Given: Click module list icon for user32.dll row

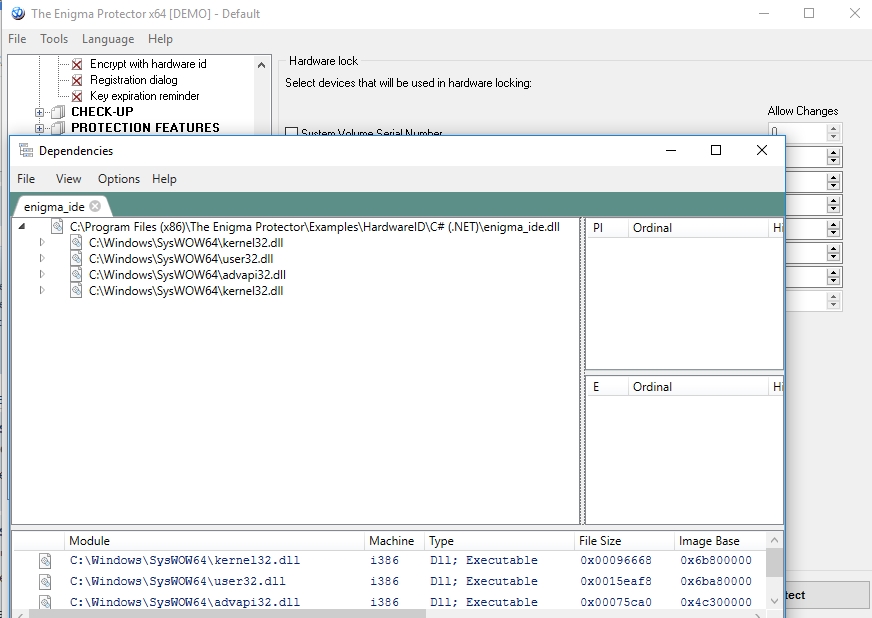Looking at the screenshot, I should (x=45, y=581).
